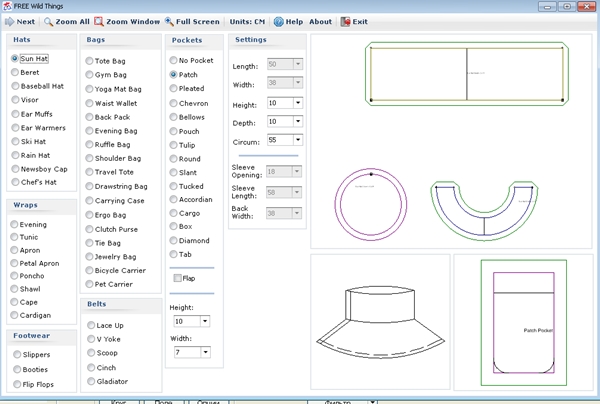Click the Next arrow icon
Viewport: 600px width, 404px height.
(9, 21)
